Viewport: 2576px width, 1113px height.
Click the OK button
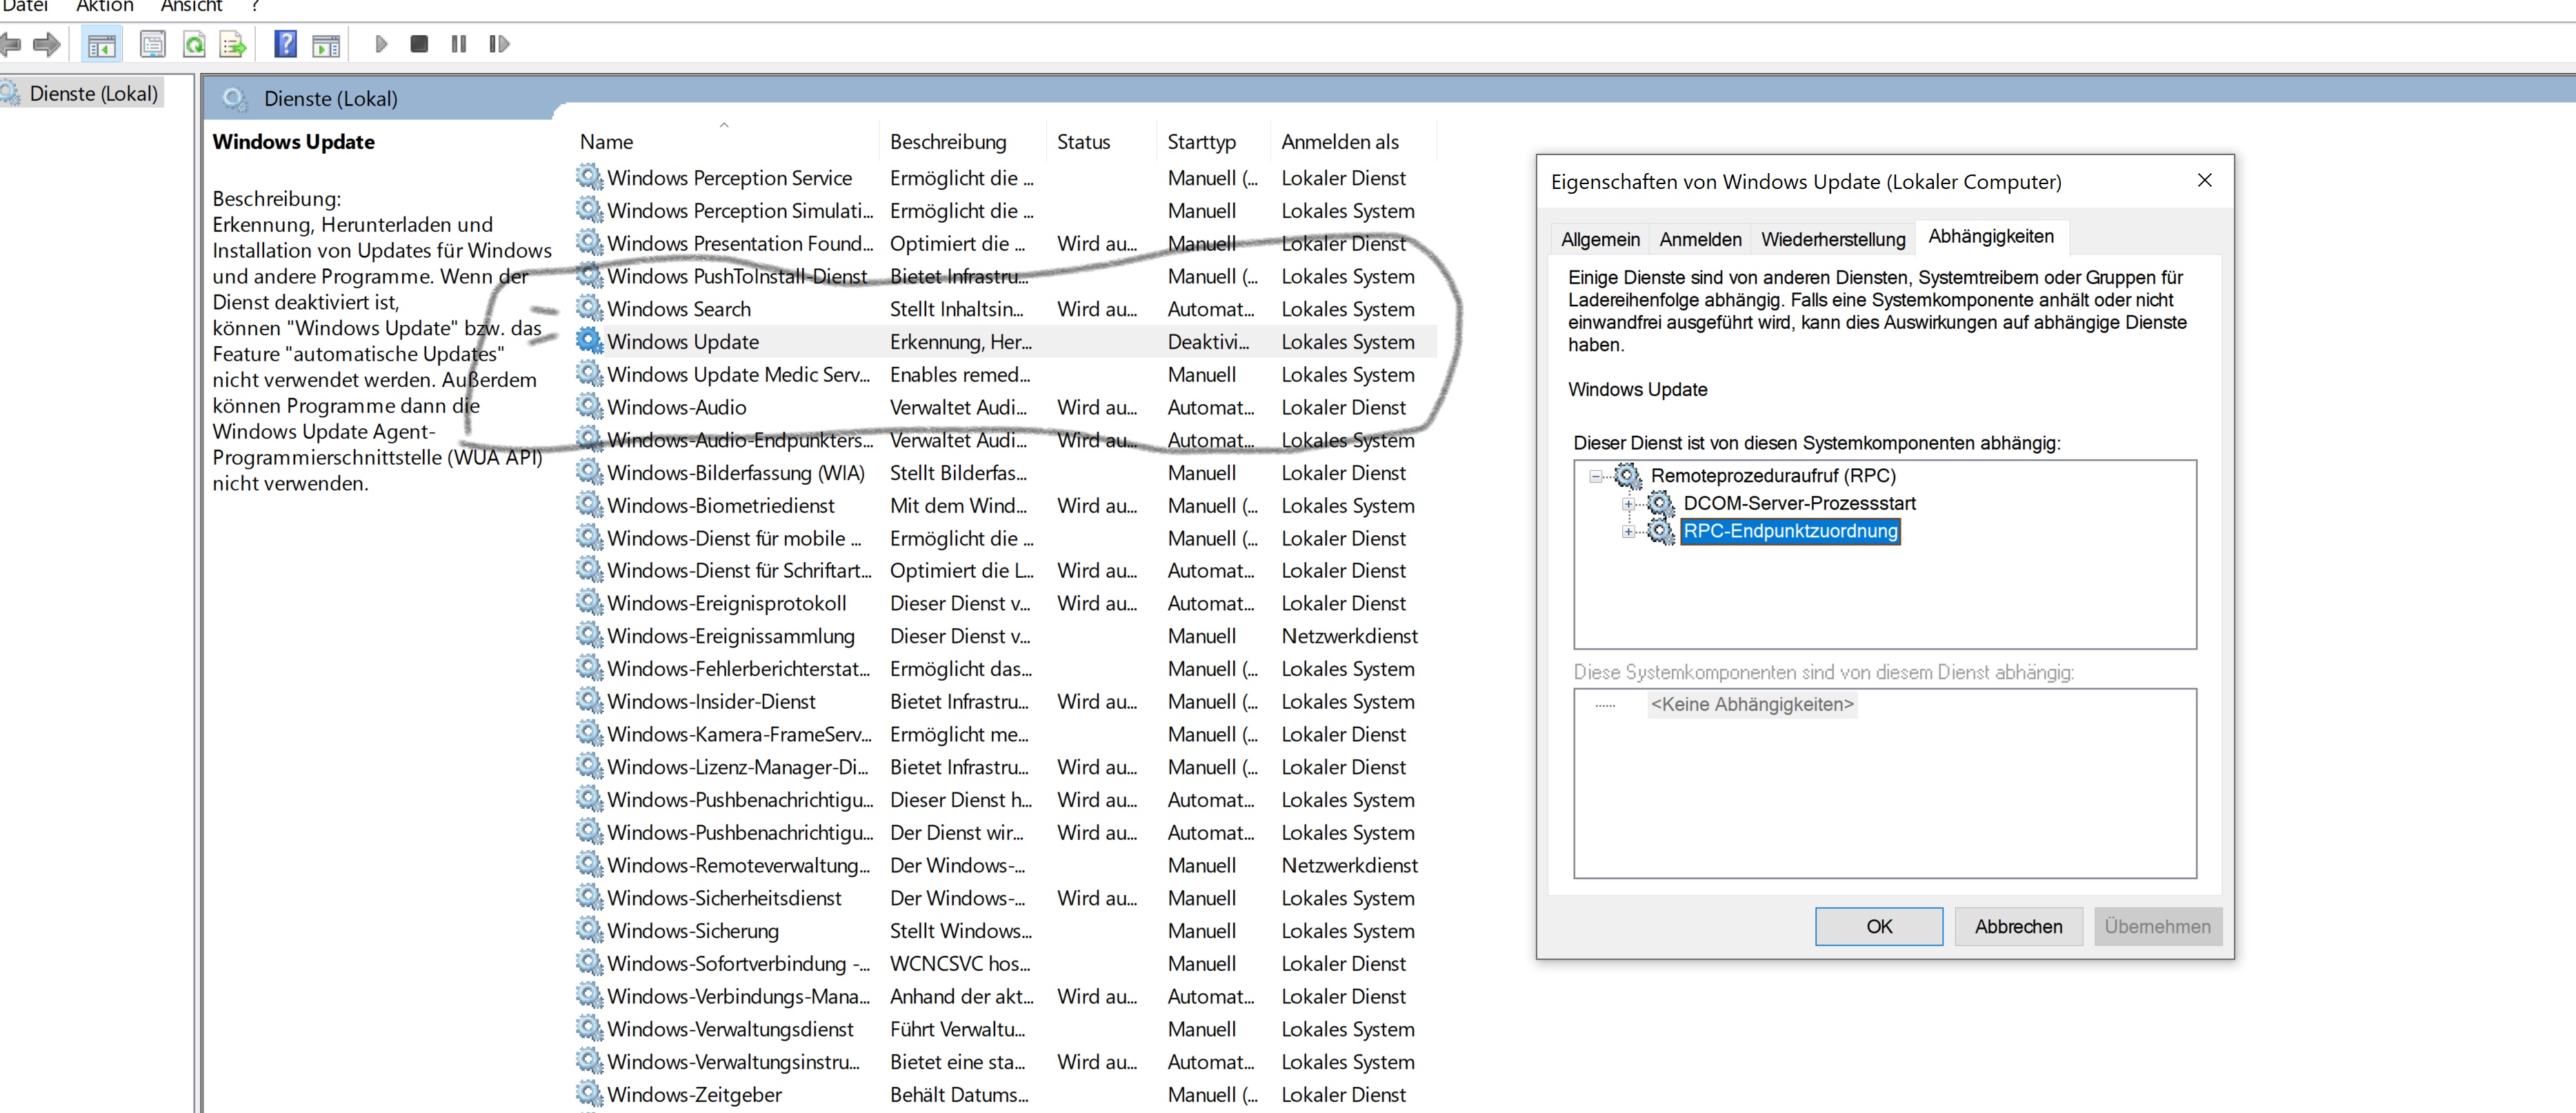pos(1878,926)
